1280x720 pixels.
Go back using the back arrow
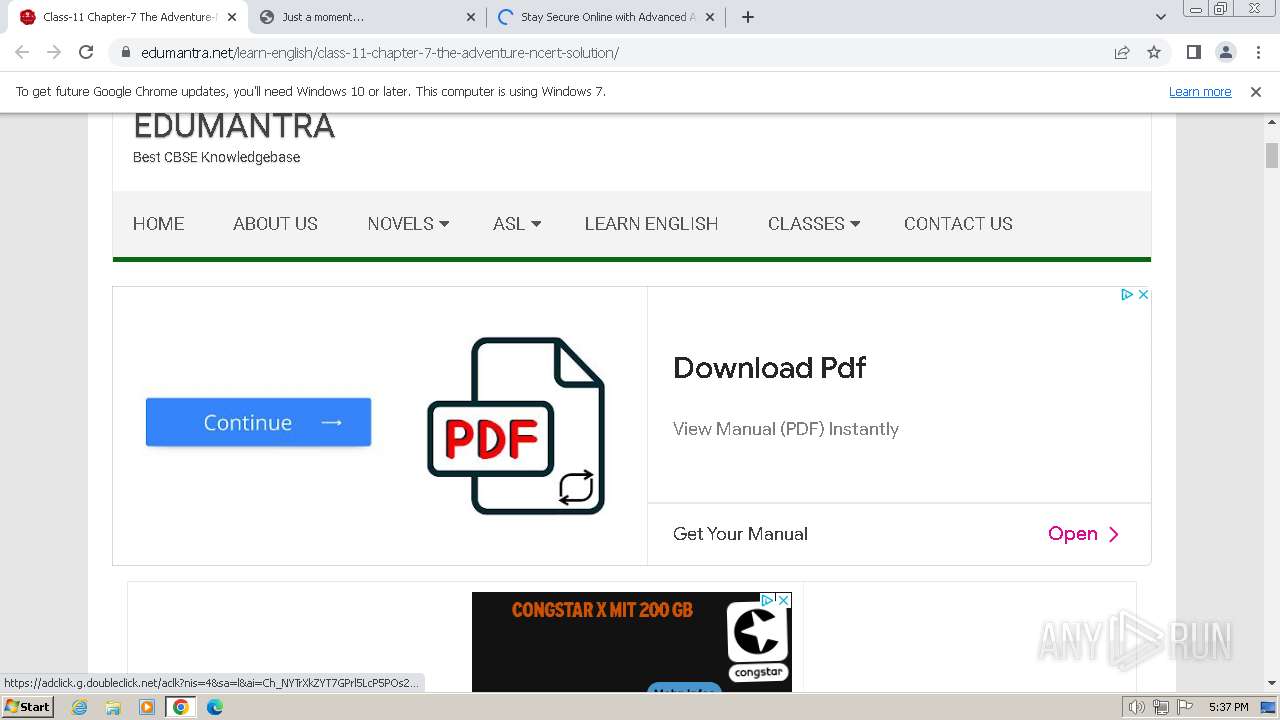tap(22, 52)
